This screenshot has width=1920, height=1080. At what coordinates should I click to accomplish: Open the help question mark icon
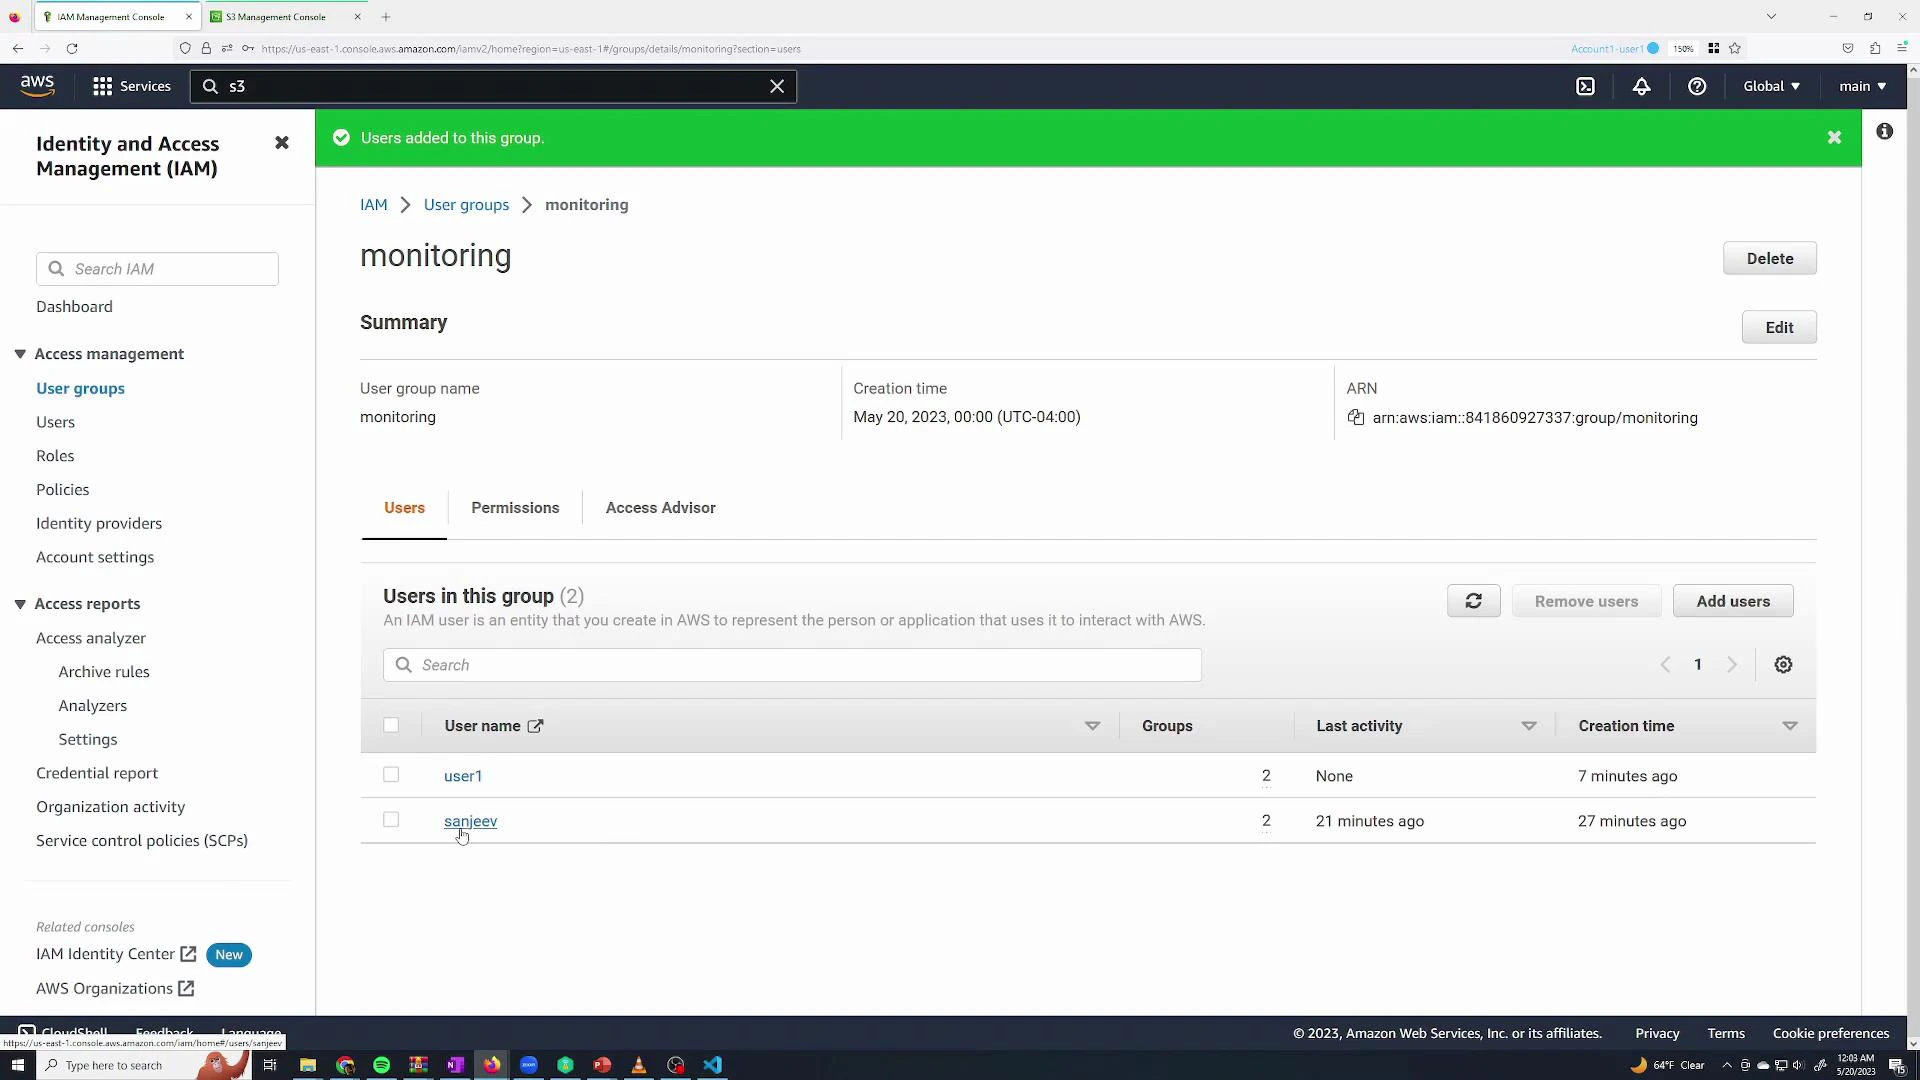1697,86
